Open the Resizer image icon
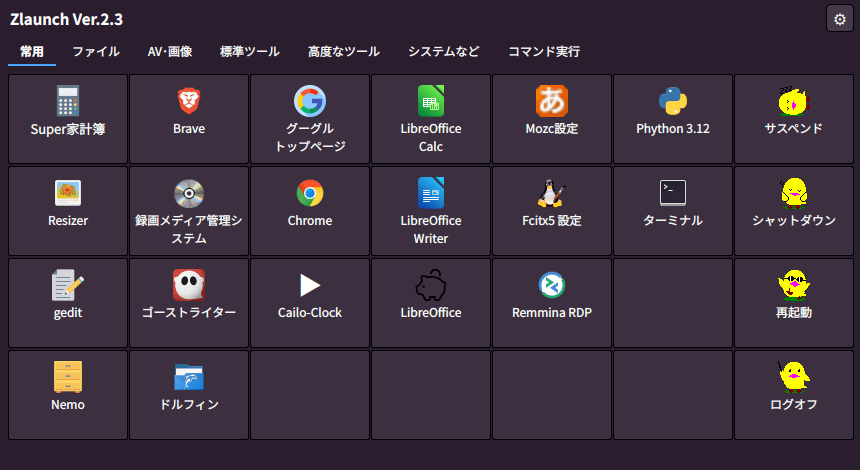The width and height of the screenshot is (860, 470). [68, 193]
